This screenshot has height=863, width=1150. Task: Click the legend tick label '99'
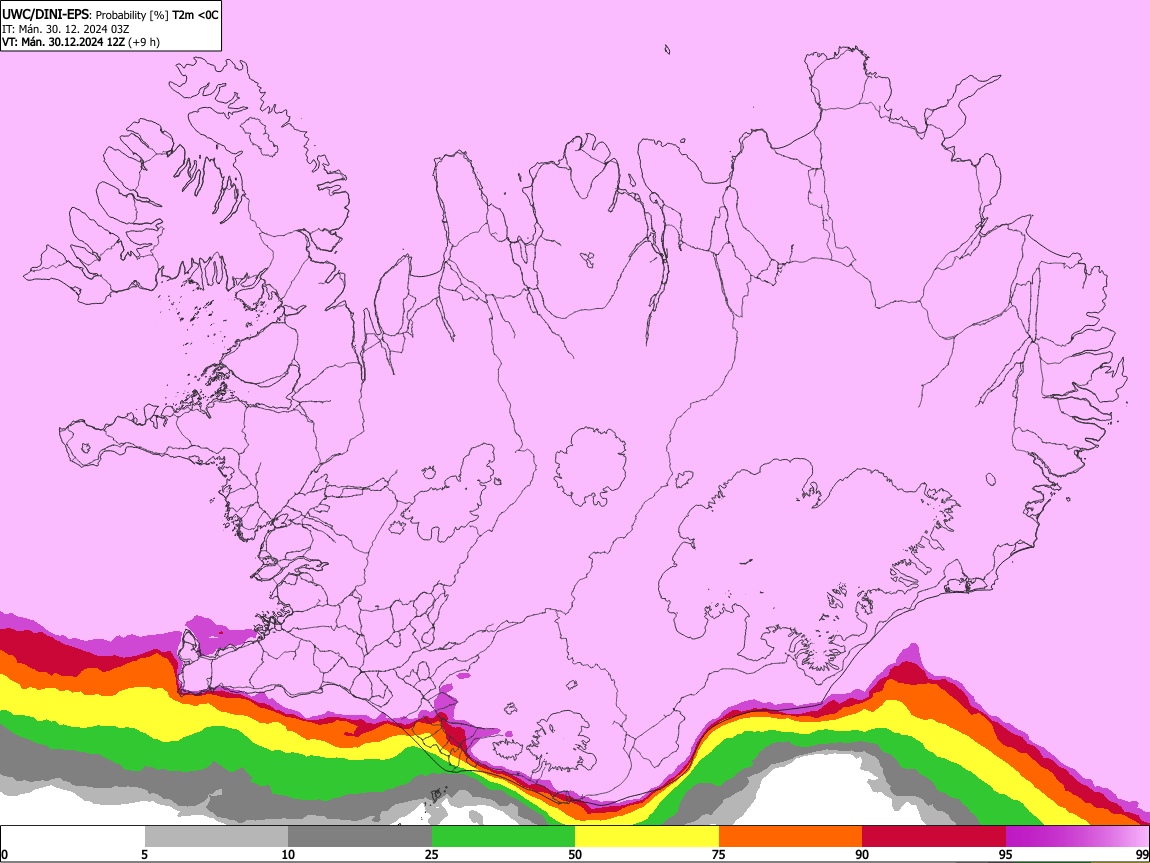pyautogui.click(x=1142, y=855)
